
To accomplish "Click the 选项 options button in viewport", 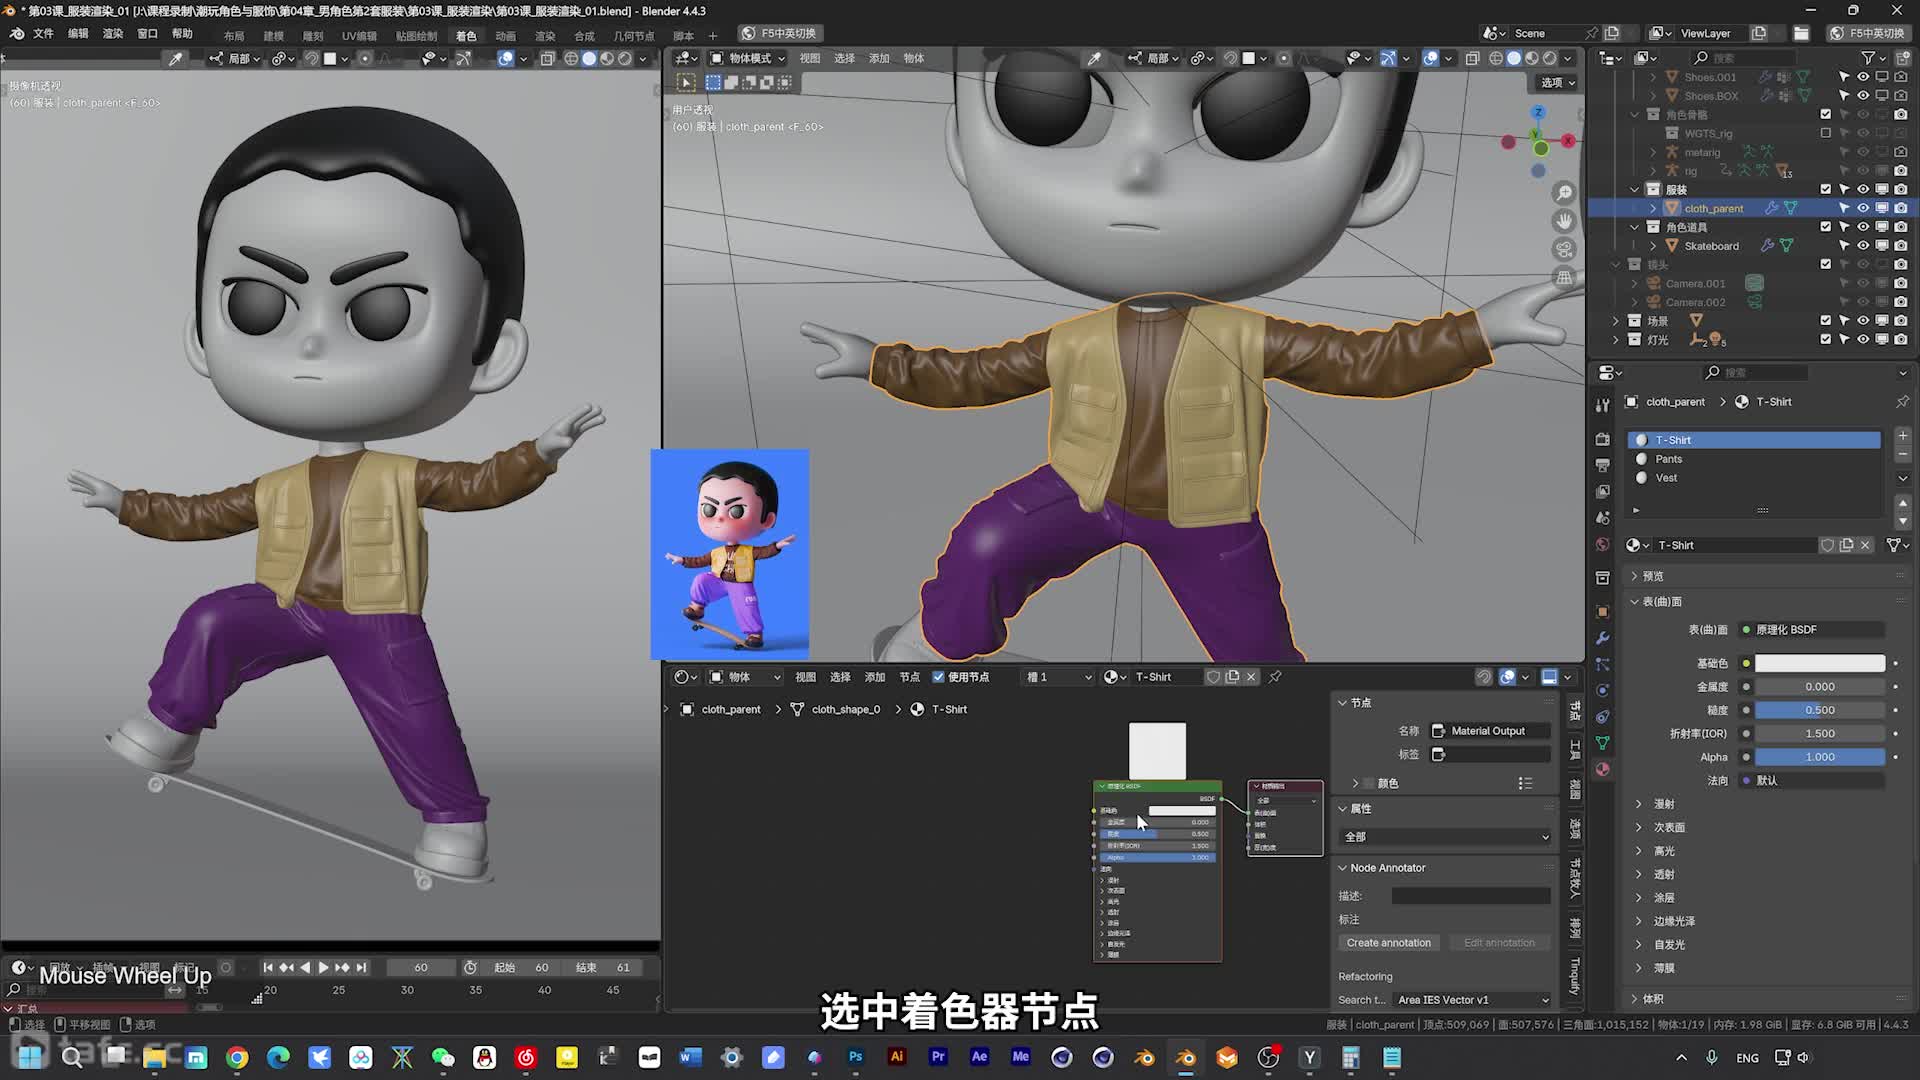I will [x=1558, y=82].
